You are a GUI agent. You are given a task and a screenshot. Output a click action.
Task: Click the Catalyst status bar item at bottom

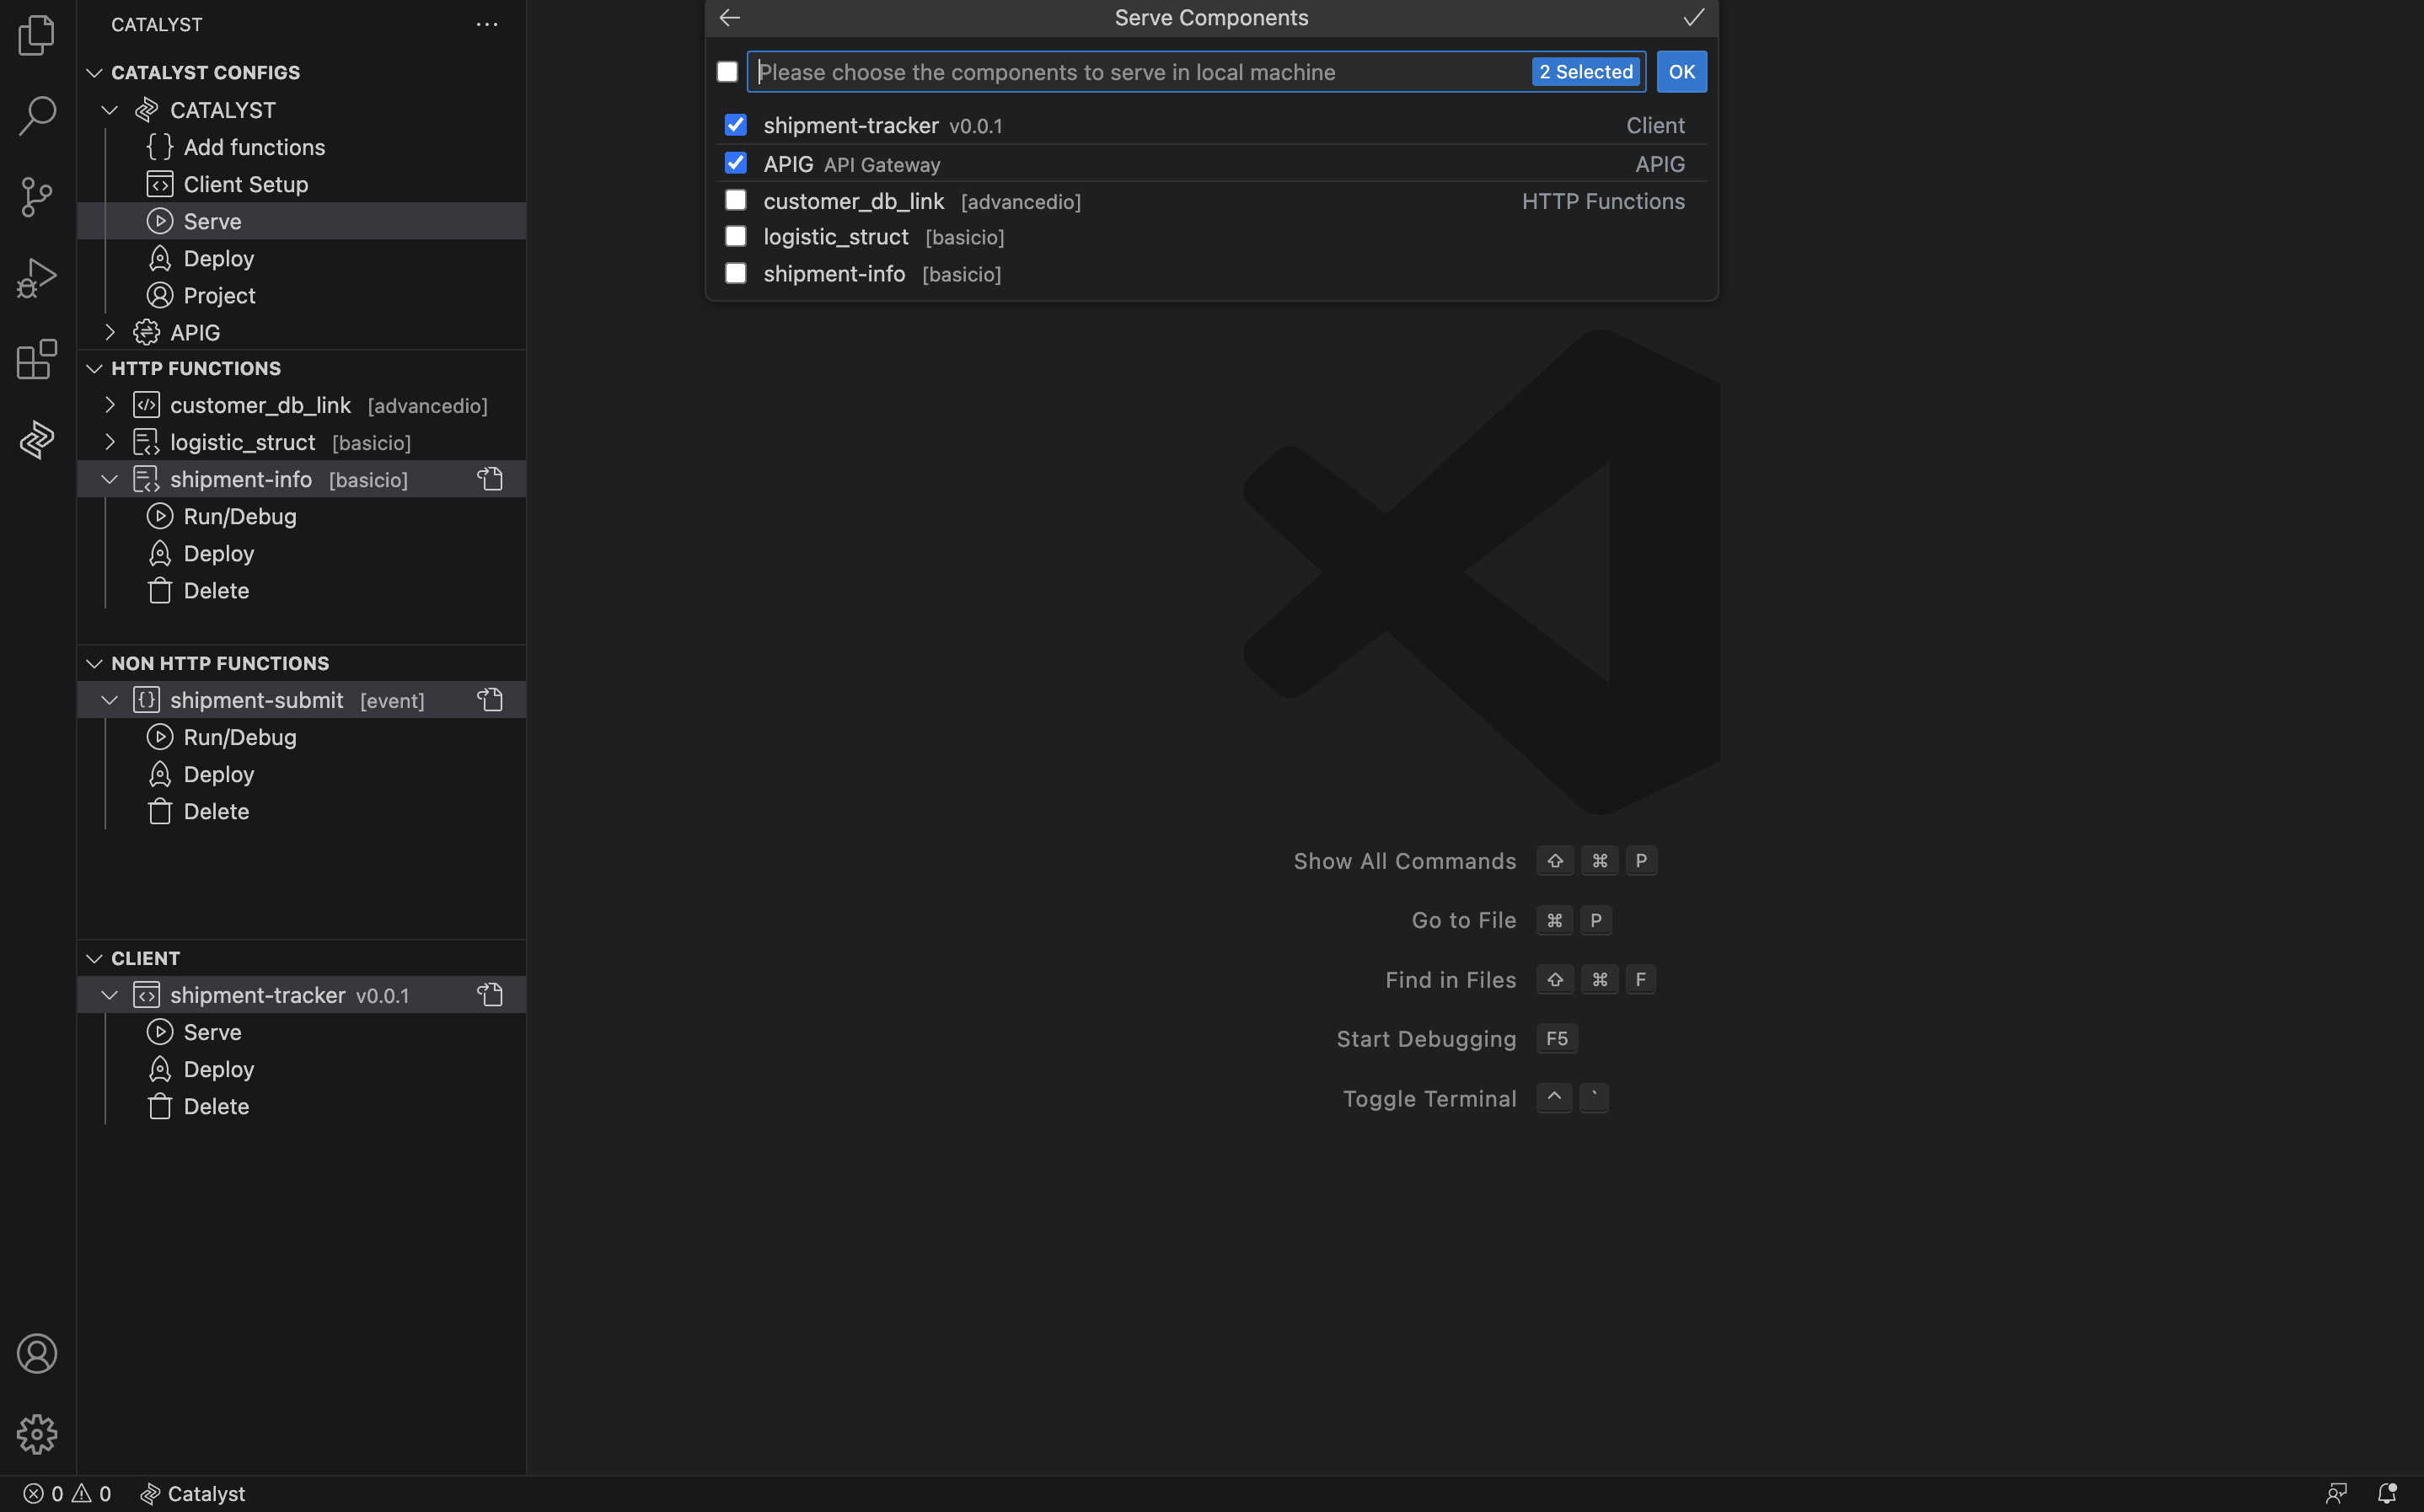pos(190,1493)
